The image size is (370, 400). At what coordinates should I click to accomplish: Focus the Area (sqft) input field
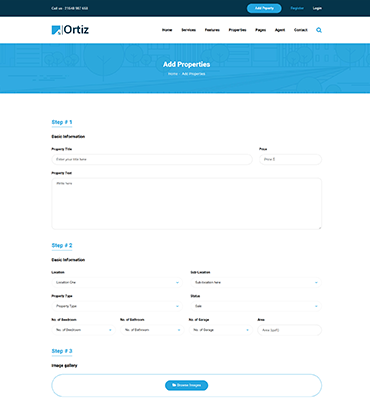click(290, 330)
